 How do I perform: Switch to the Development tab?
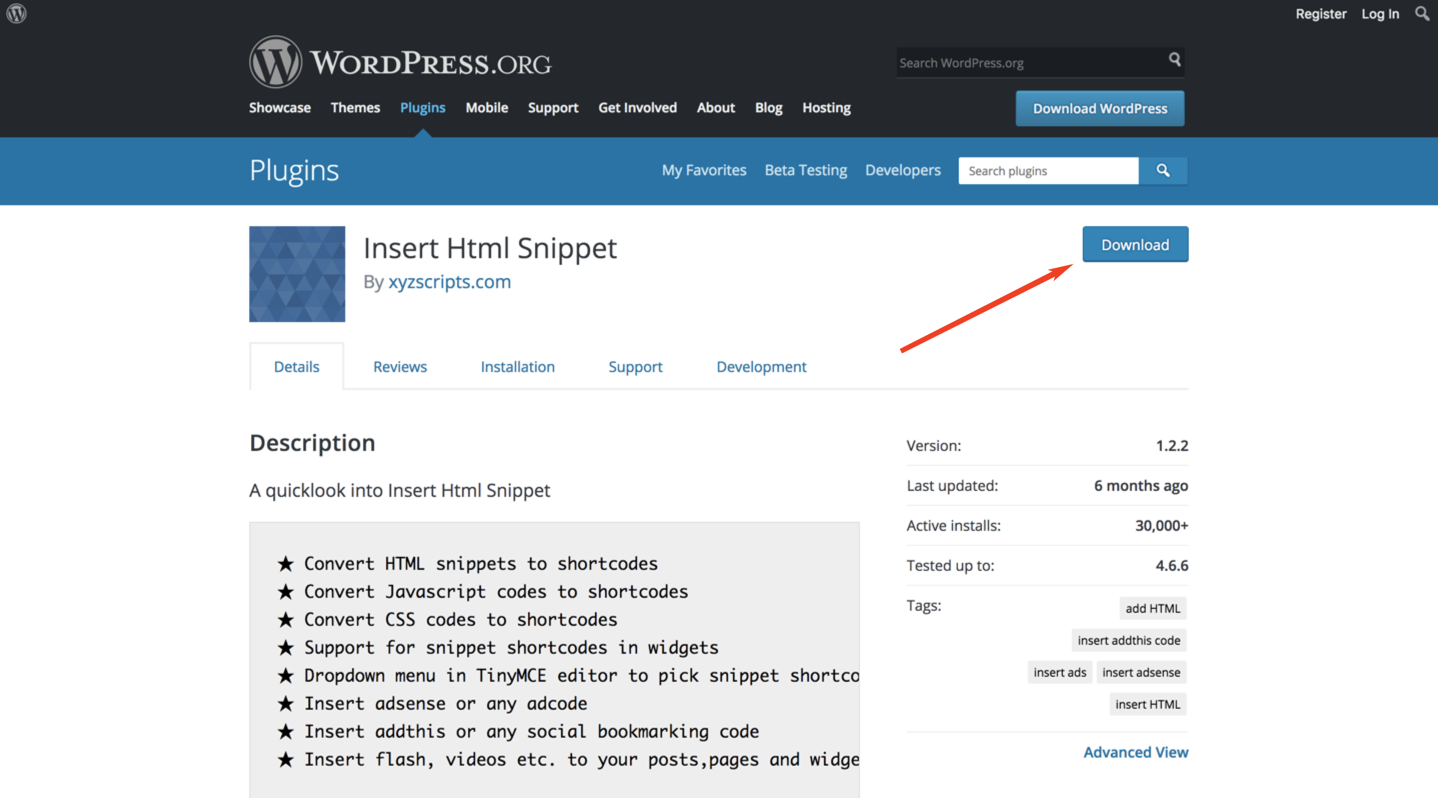point(762,367)
